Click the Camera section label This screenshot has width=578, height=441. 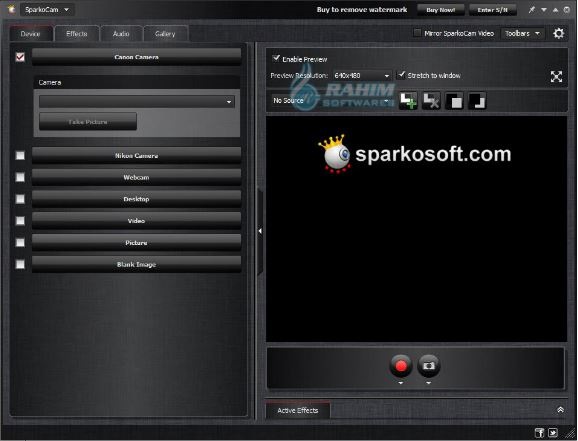(50, 83)
